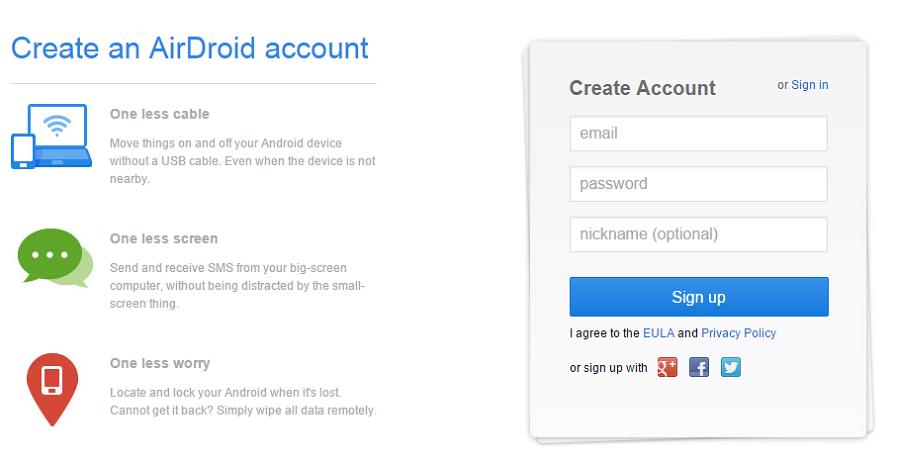
Task: Click the red phone location pin icon
Action: (52, 389)
